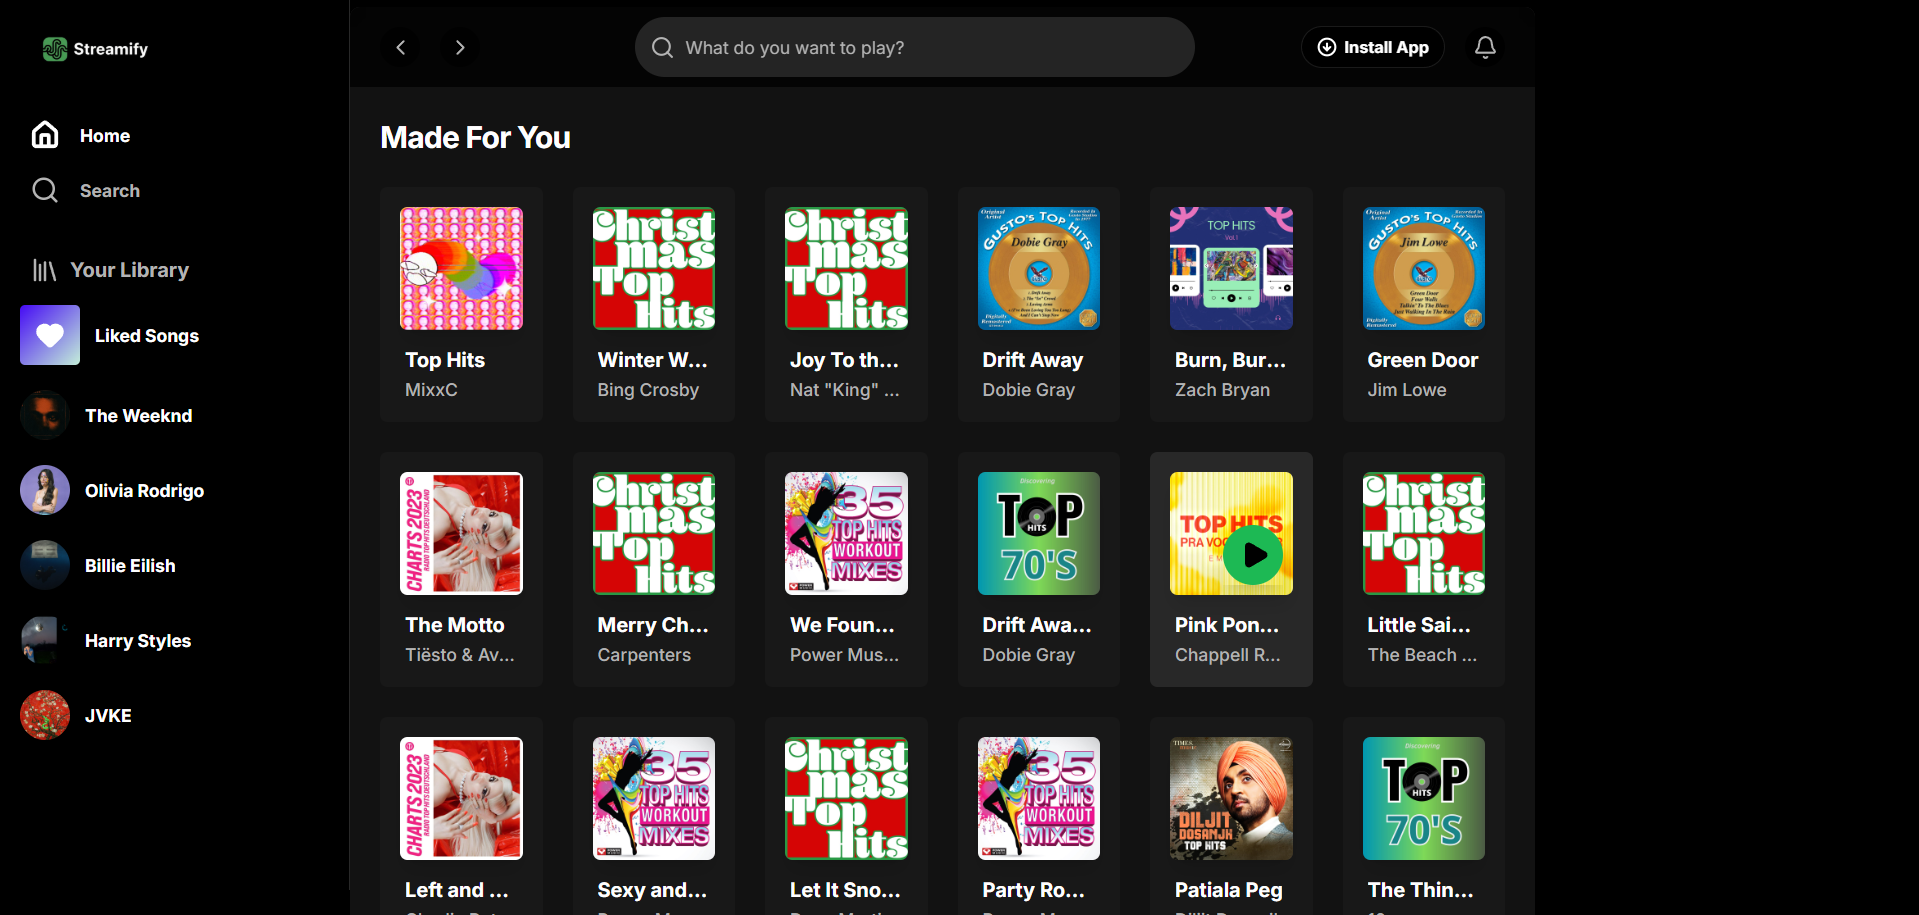The height and width of the screenshot is (915, 1919).
Task: Open Left and ... album cover
Action: 461,798
